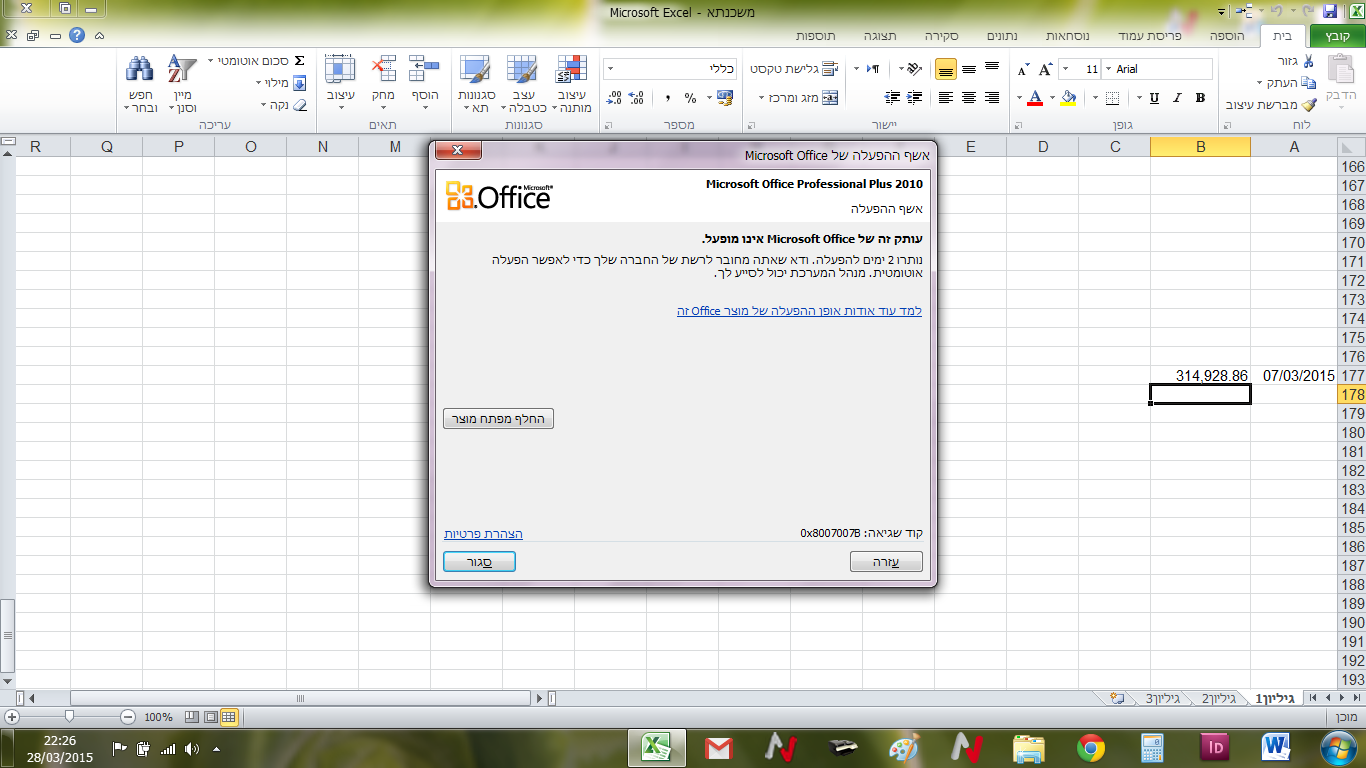Click row header 185
Image resolution: width=1366 pixels, height=768 pixels.
(x=1353, y=528)
